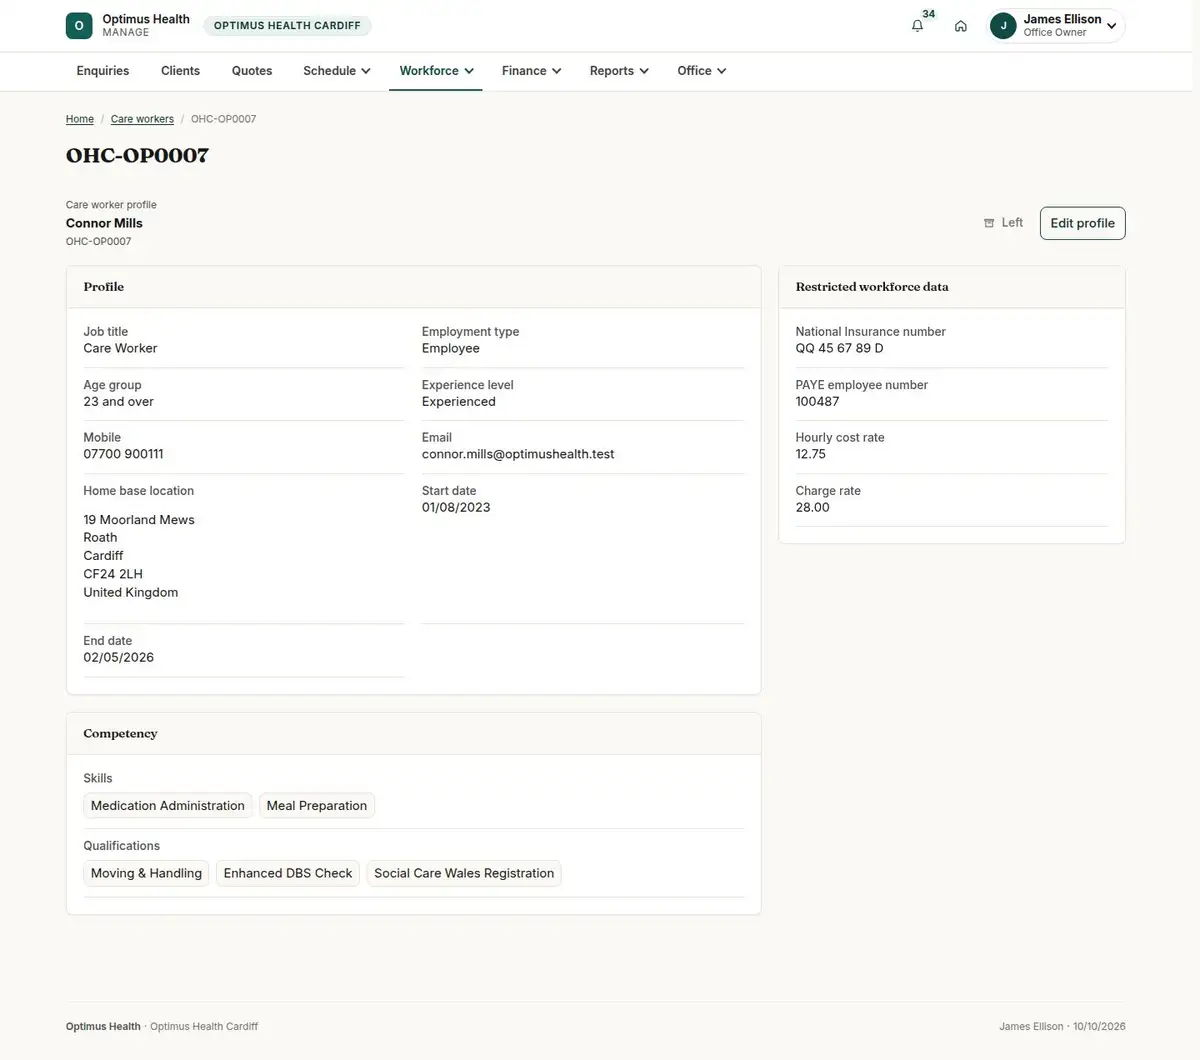Screen dimensions: 1200x1060
Task: Click the OHC-OP0007 page title
Action: point(137,155)
